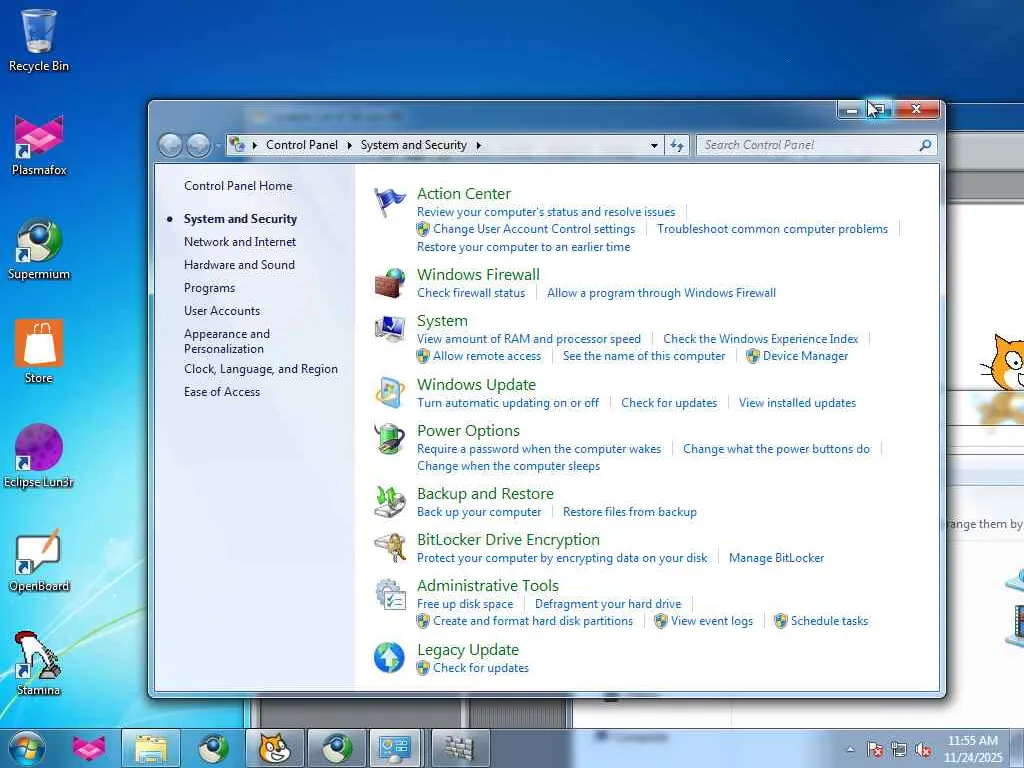1024x768 pixels.
Task: Click the Control Panel taskbar button
Action: point(395,748)
